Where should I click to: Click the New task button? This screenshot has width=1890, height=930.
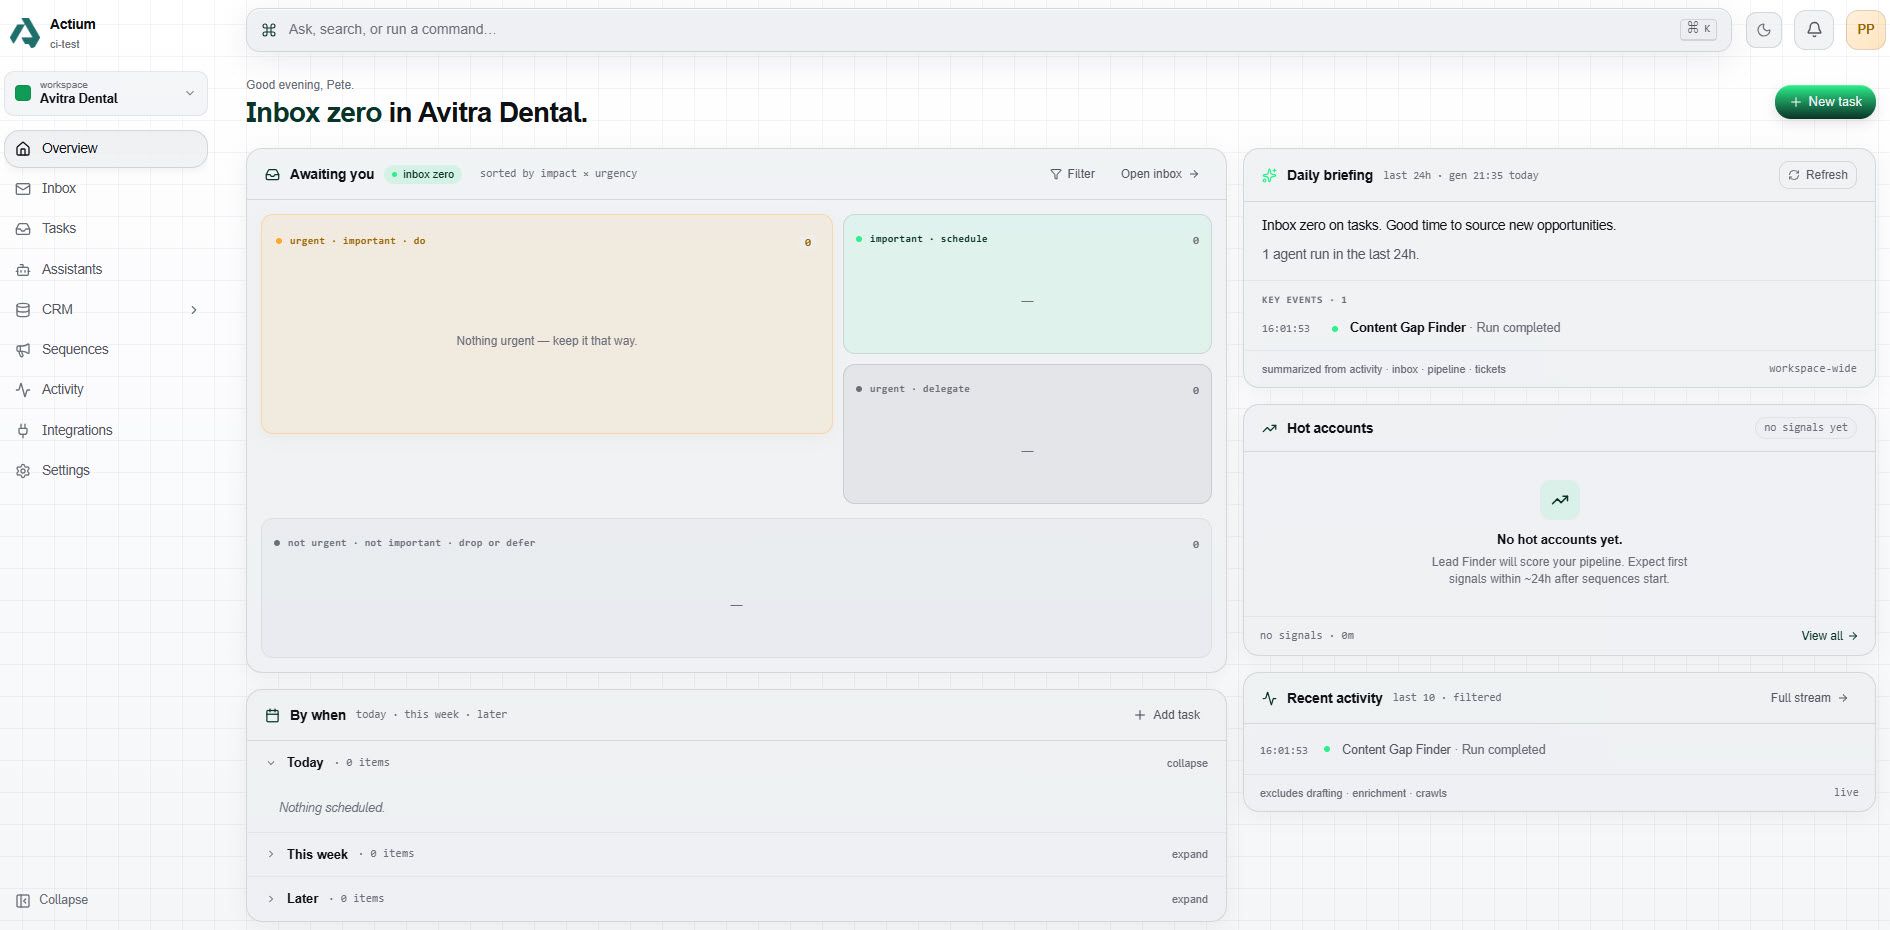pos(1825,102)
